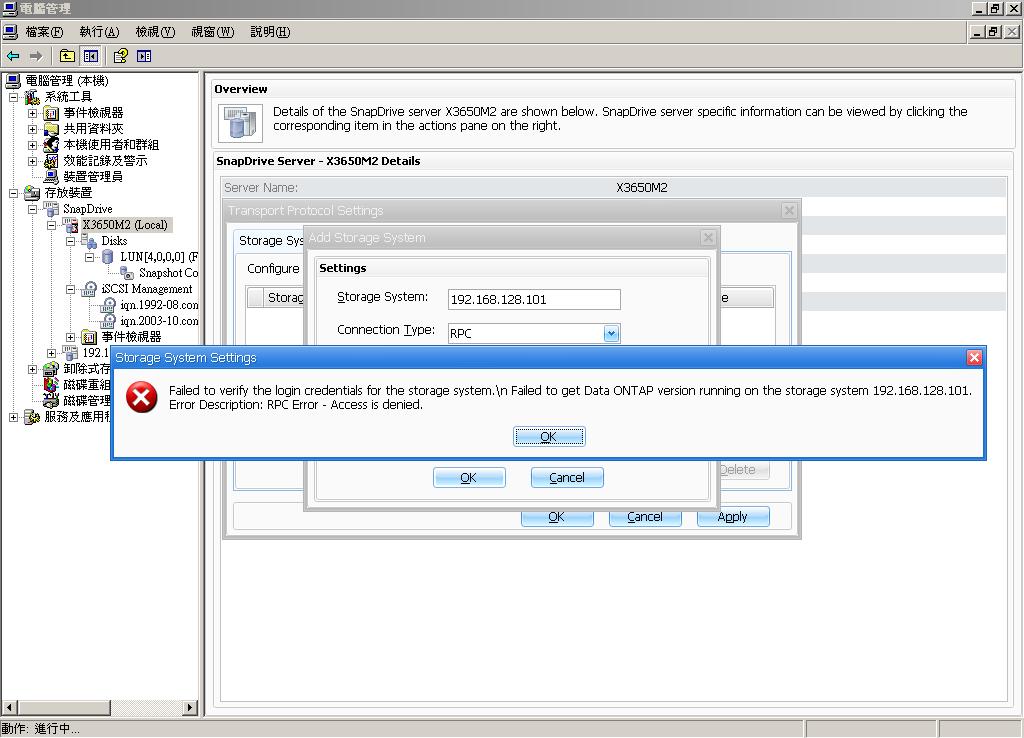
Task: Collapse the iSCSI Management node
Action: (70, 289)
